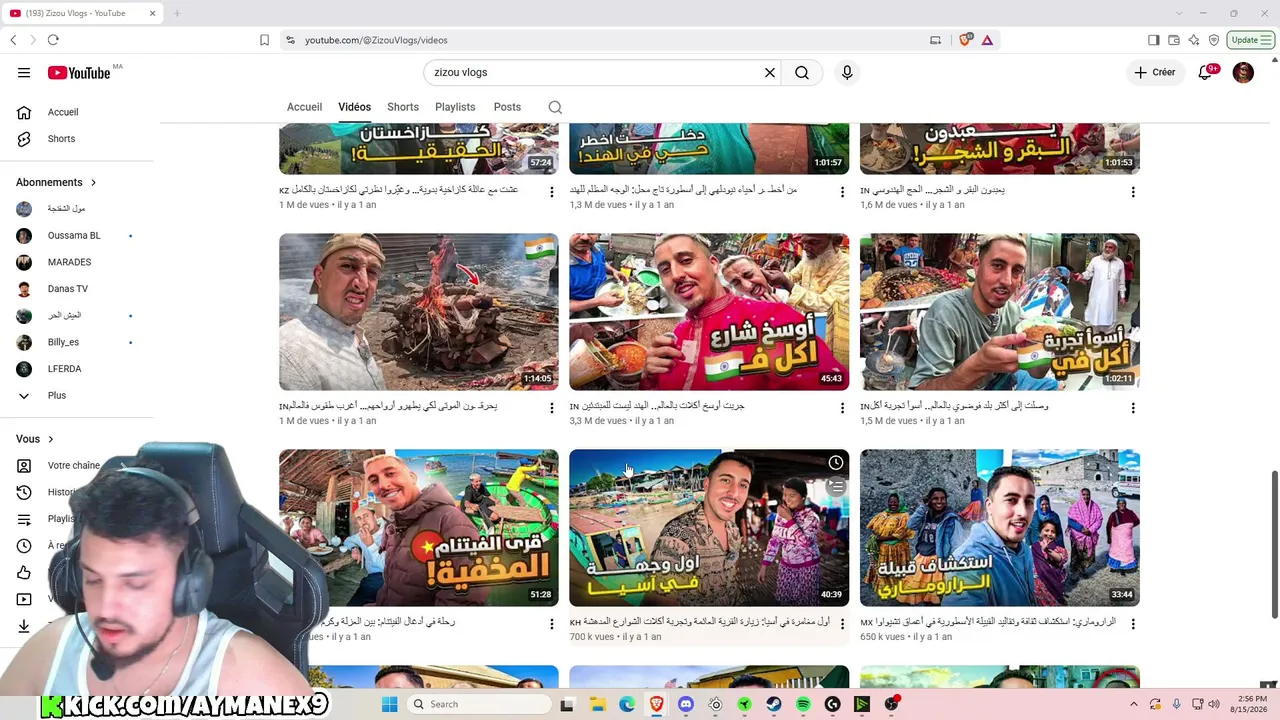Open Steam from the taskbar

pos(774,704)
